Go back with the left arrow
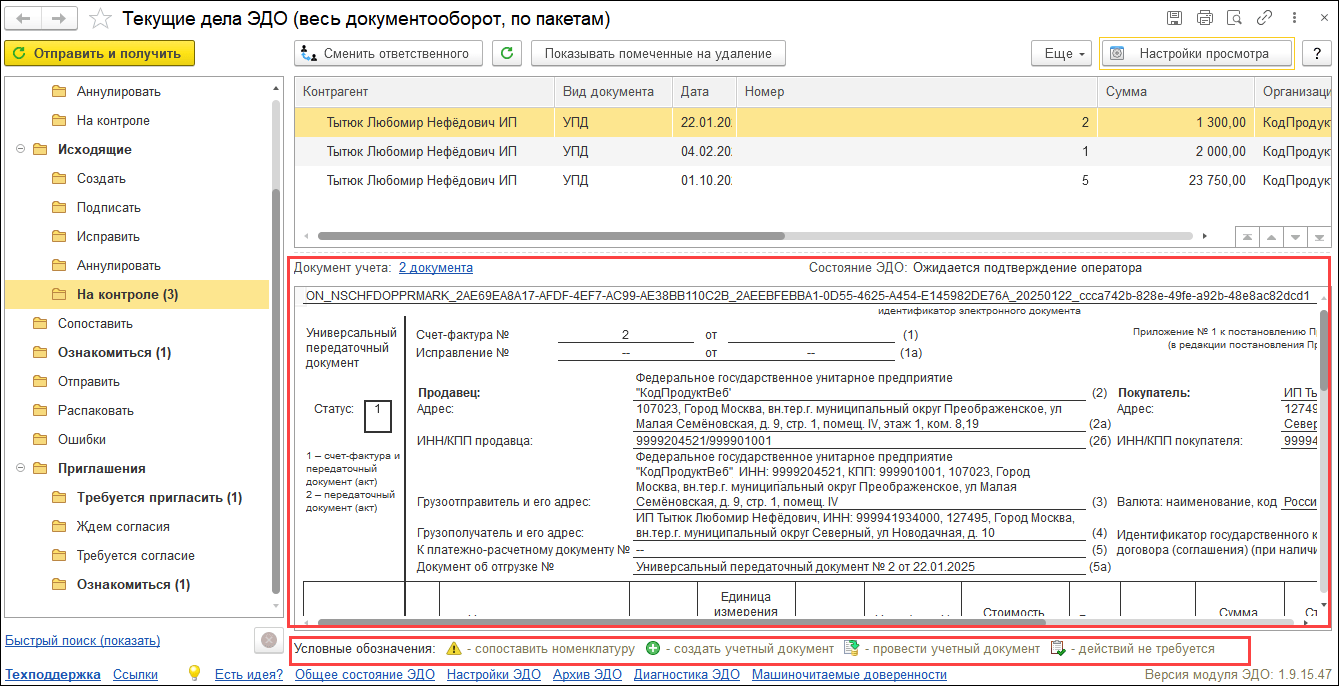 (x=24, y=19)
